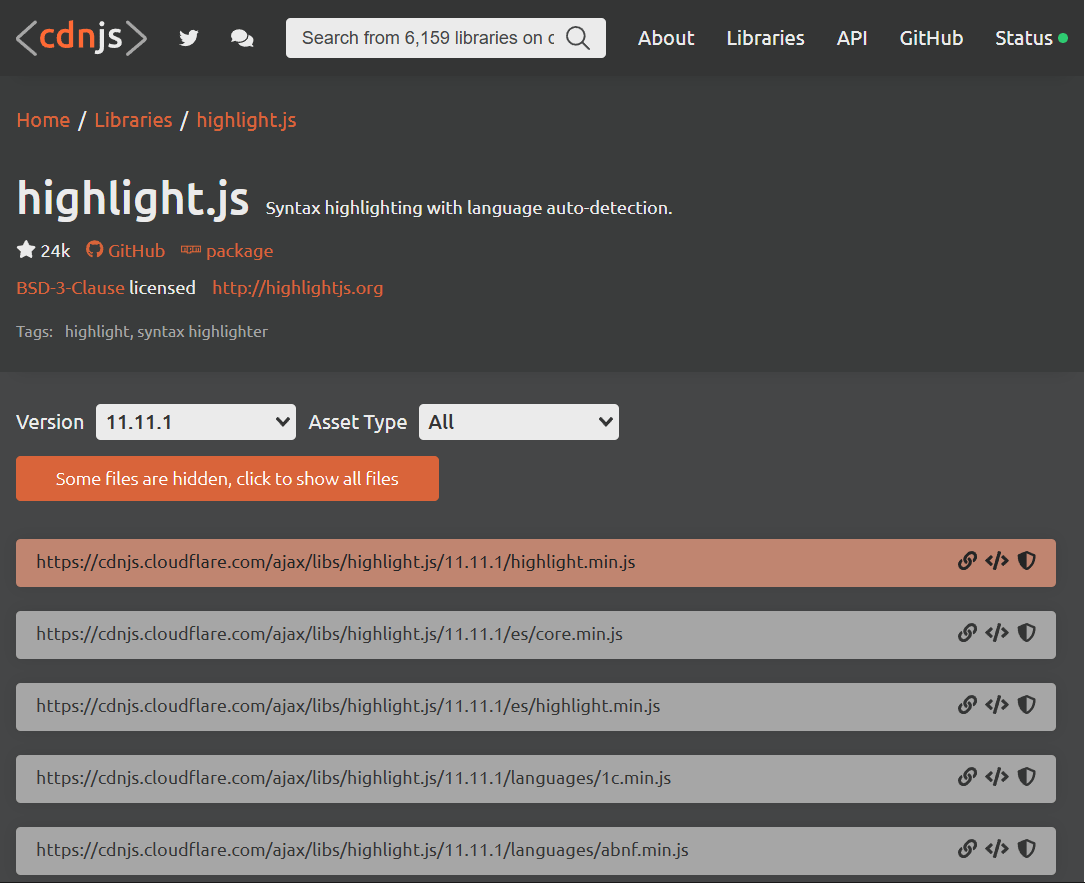The image size is (1085, 883).
Task: Show all hidden files button
Action: point(227,478)
